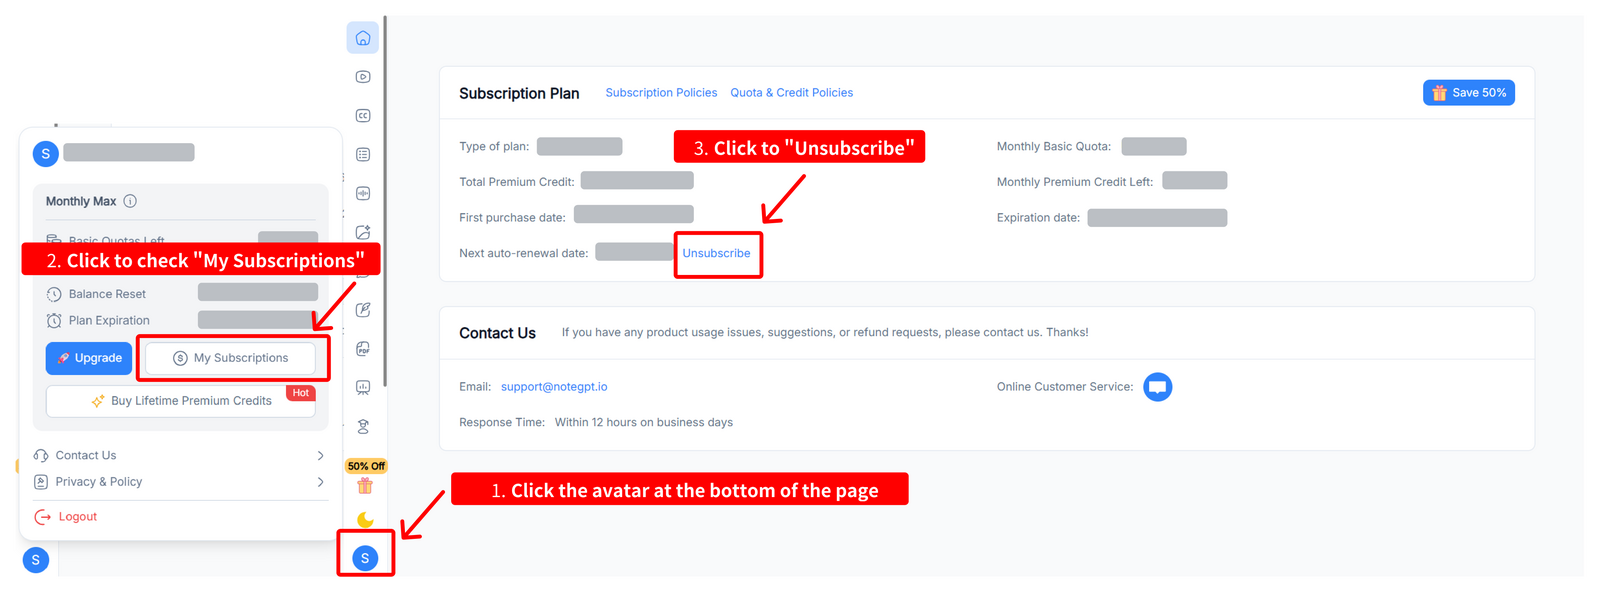Click the CC captions icon in sidebar

pyautogui.click(x=363, y=116)
